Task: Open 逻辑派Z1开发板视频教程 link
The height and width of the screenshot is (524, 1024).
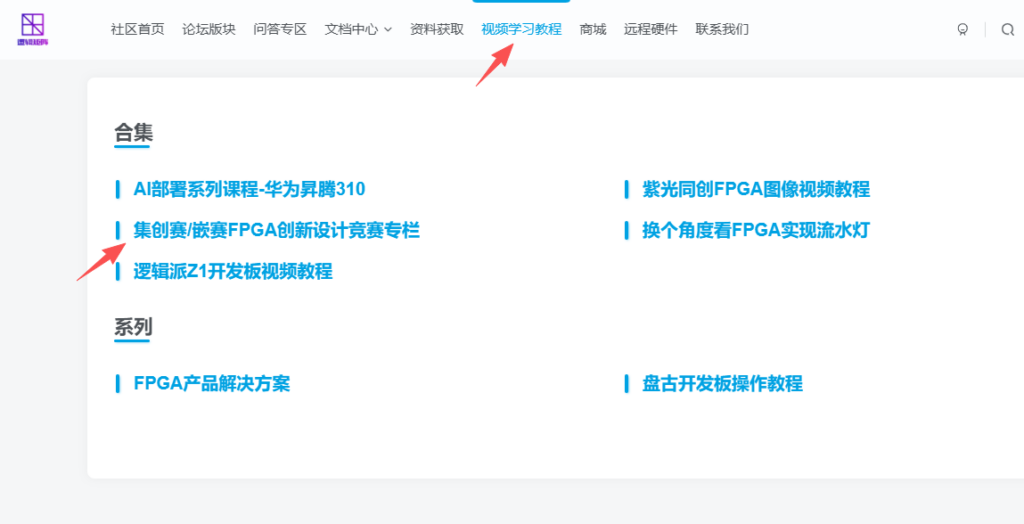Action: [x=233, y=271]
